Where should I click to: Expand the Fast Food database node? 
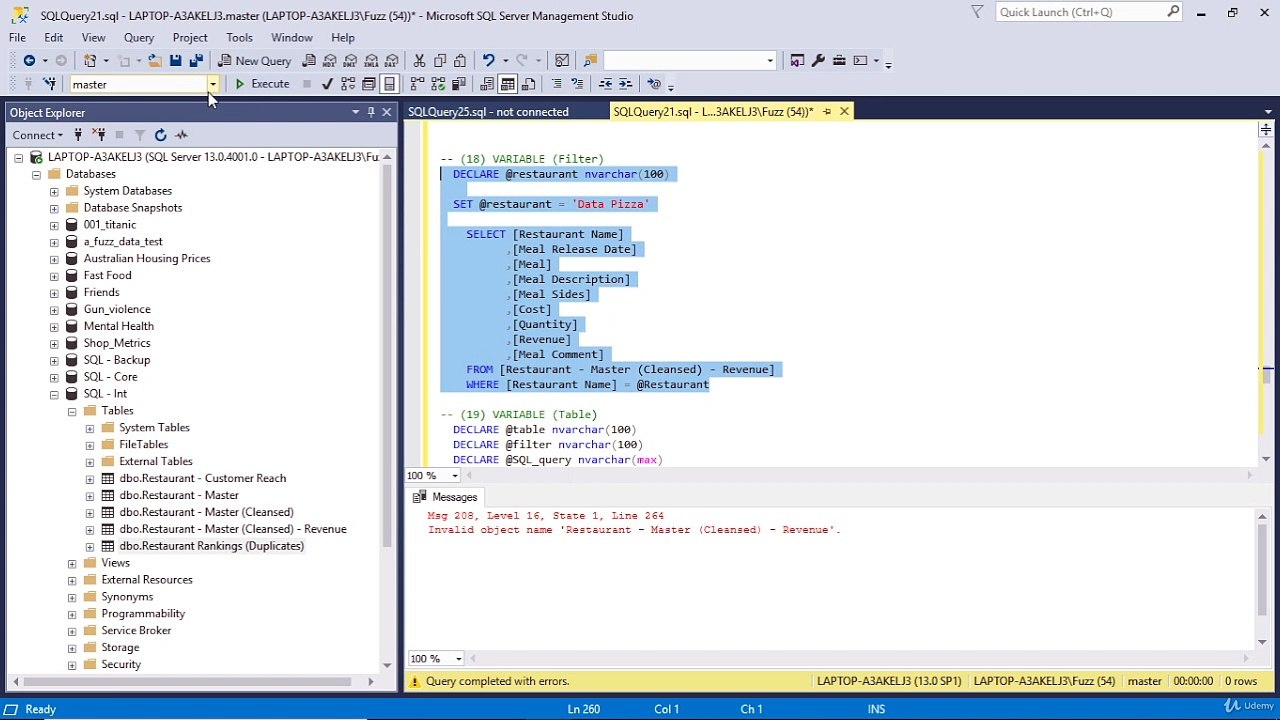click(x=54, y=275)
